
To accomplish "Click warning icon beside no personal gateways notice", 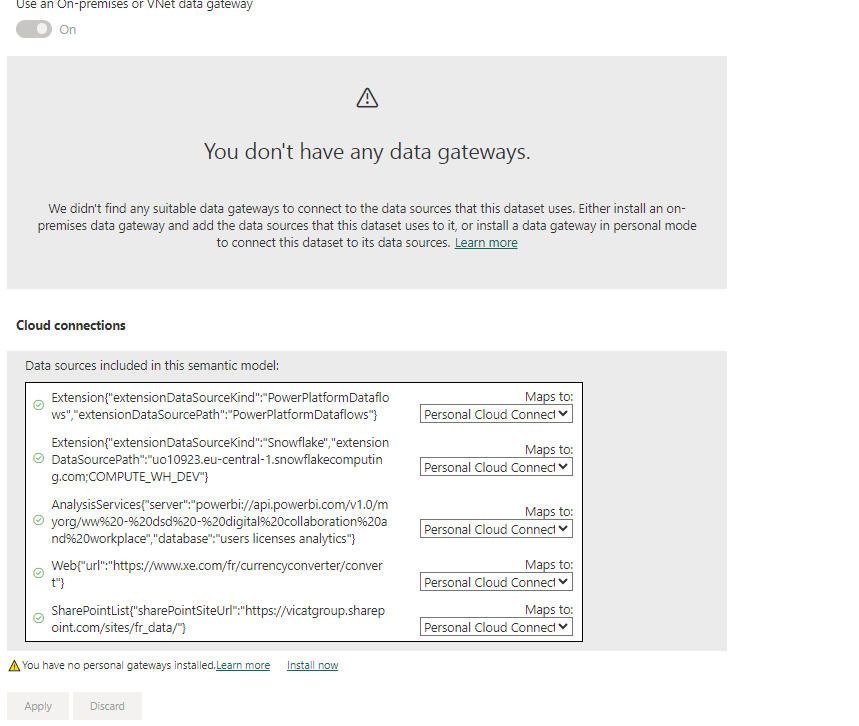I will coord(14,666).
